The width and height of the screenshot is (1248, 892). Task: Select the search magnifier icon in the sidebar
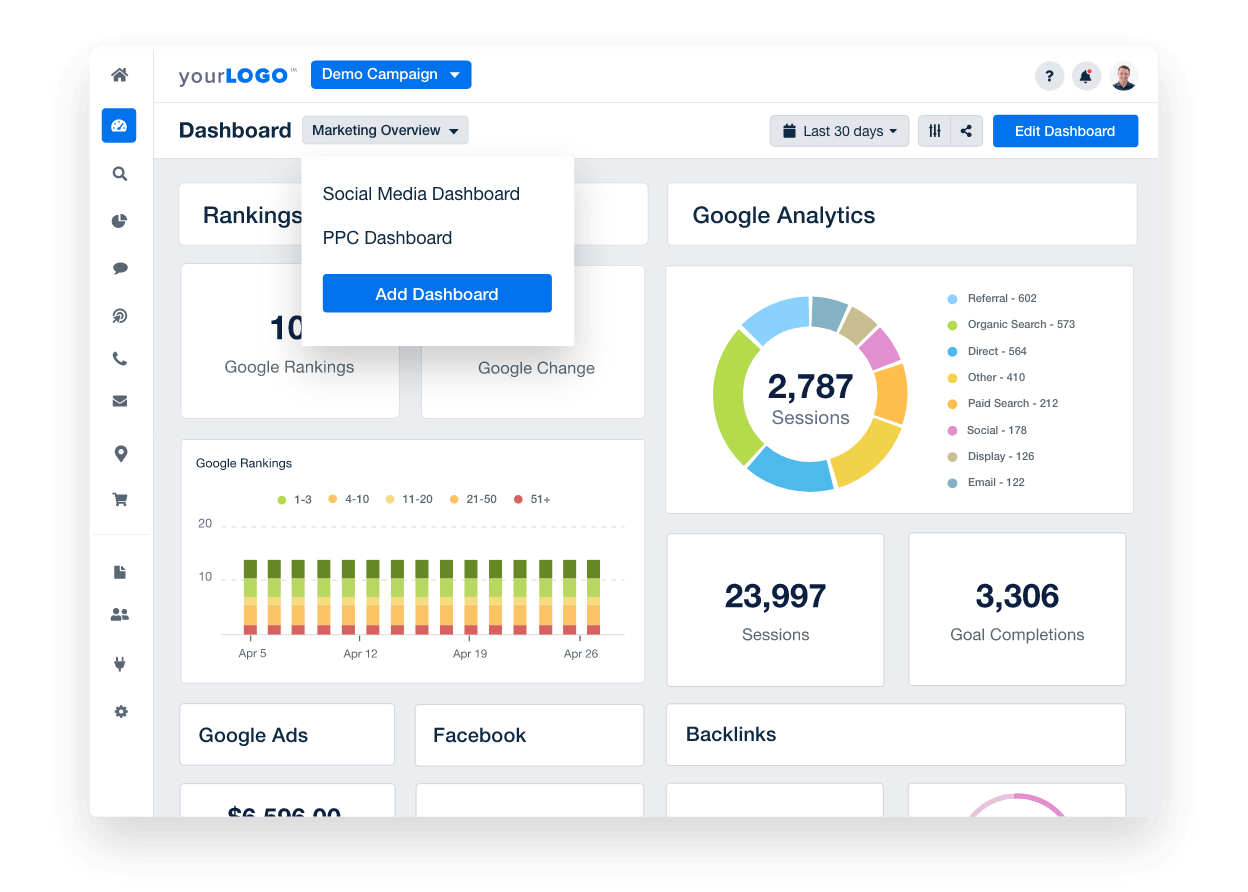click(x=119, y=173)
